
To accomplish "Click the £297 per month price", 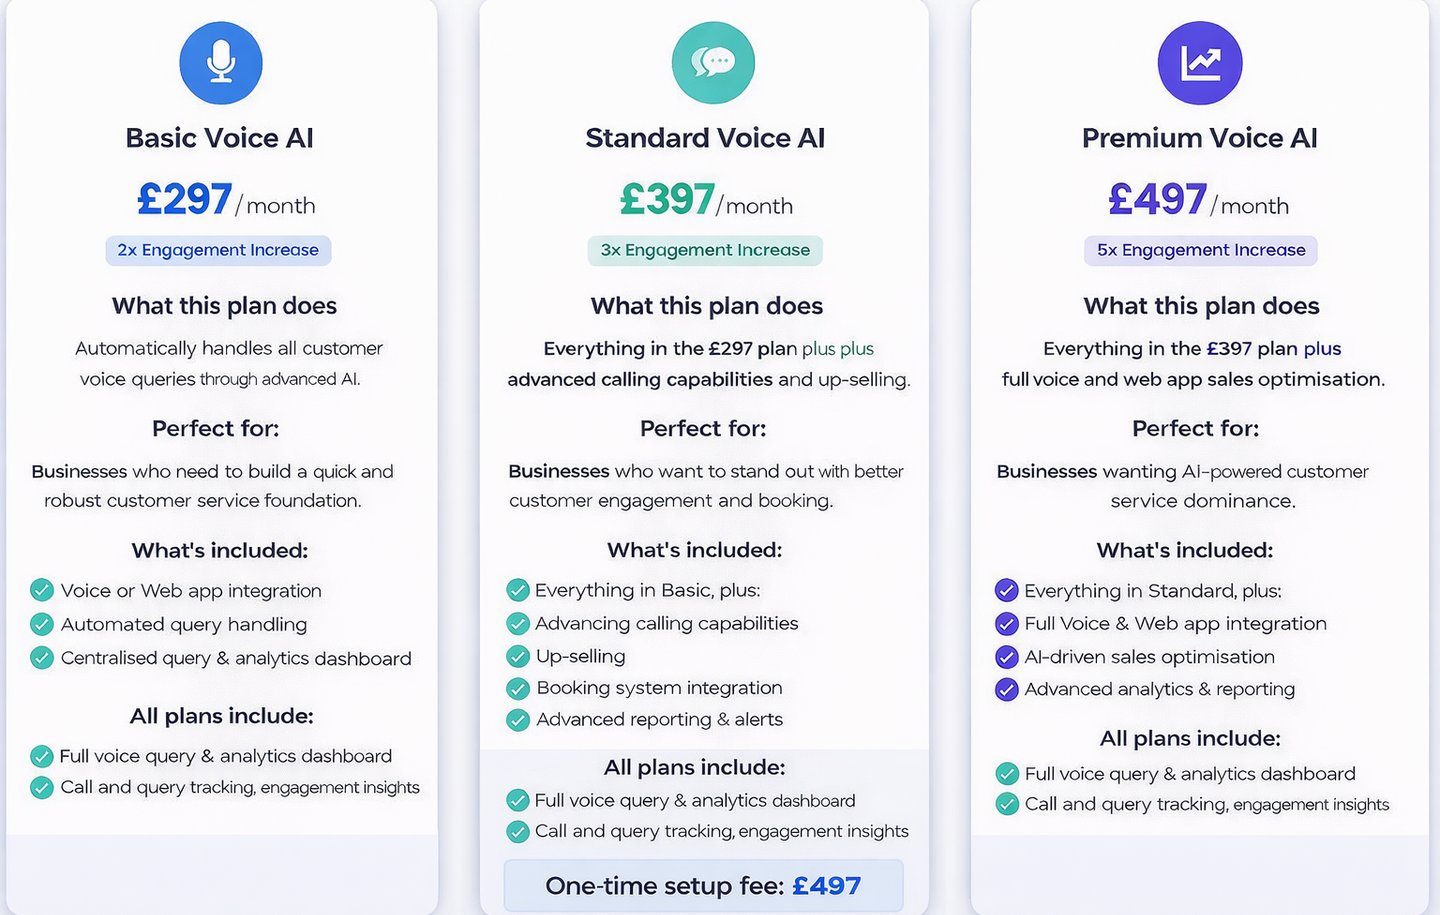I will click(226, 200).
